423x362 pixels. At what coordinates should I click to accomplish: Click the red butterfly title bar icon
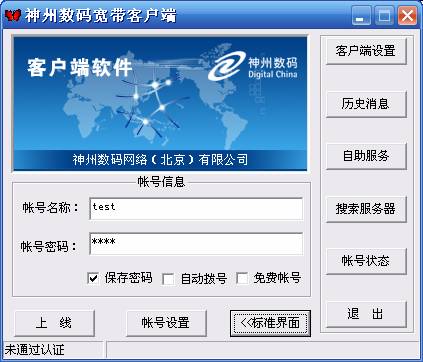pos(13,15)
